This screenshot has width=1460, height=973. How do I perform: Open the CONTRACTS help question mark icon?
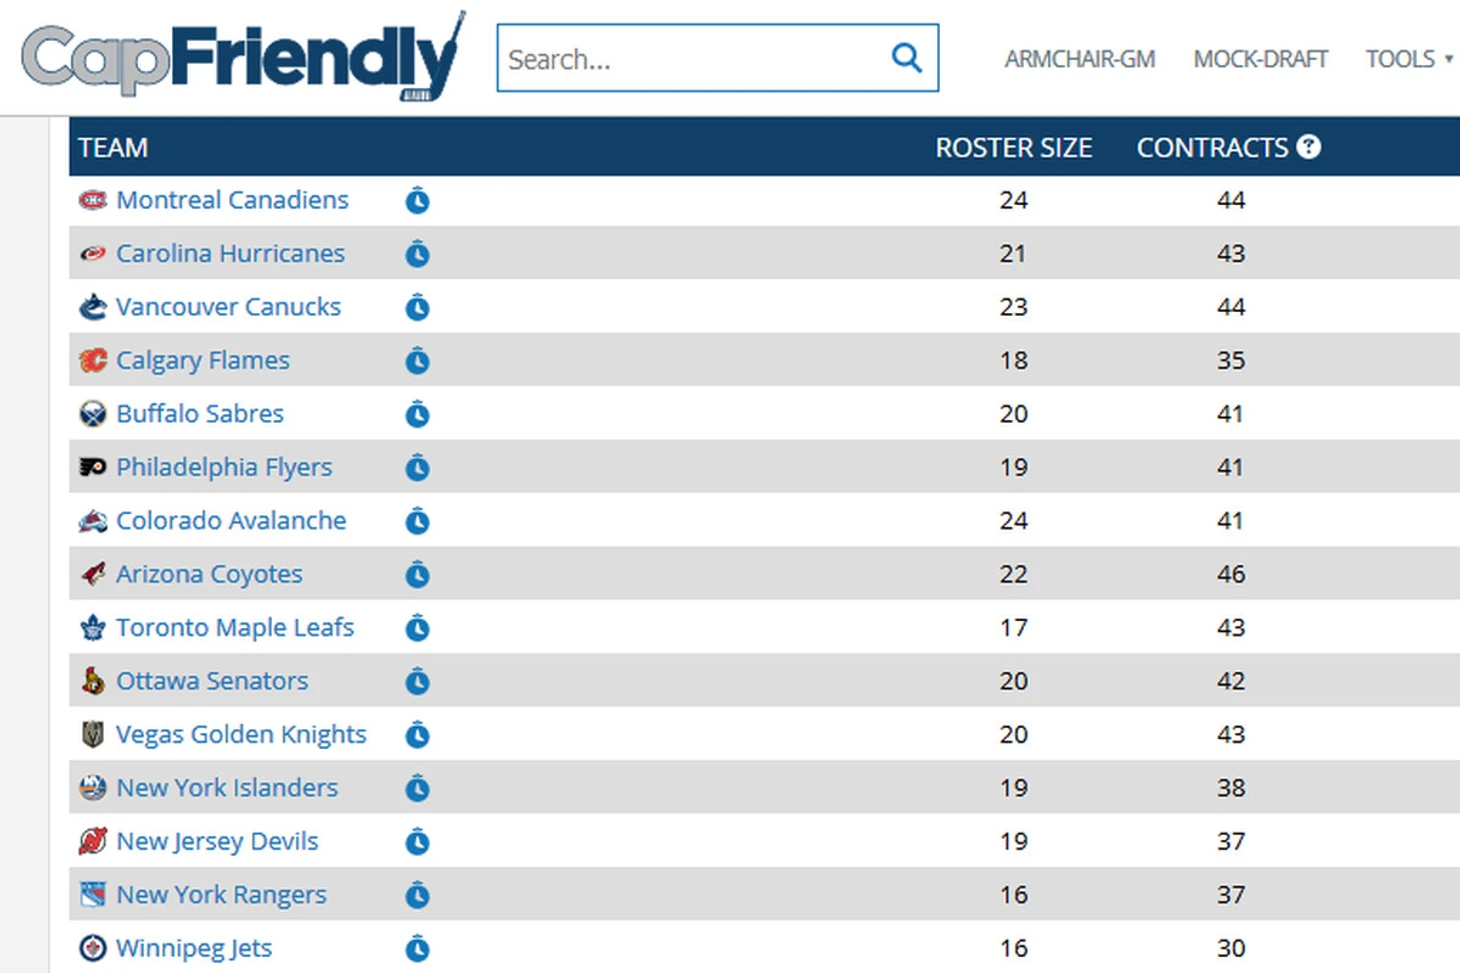click(1308, 147)
